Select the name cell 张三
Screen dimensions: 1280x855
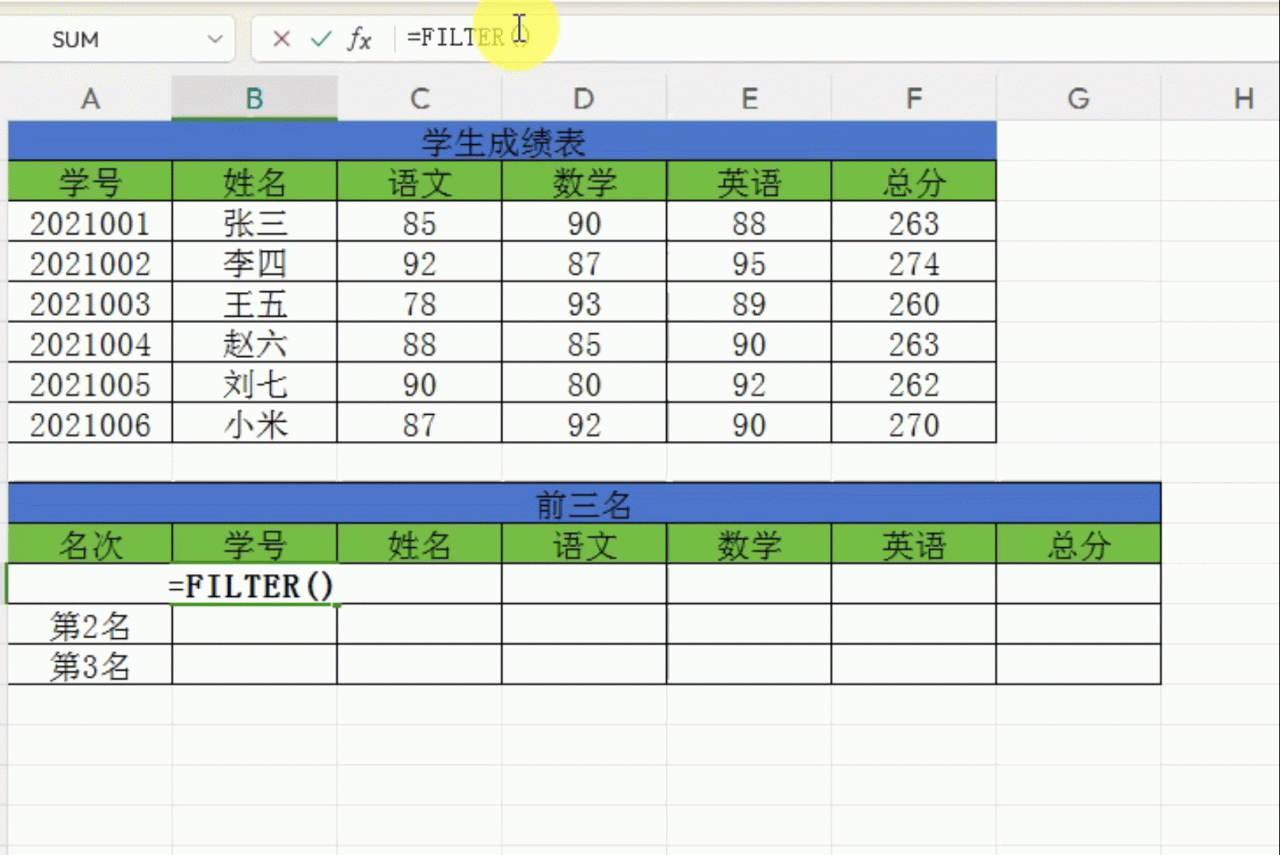pos(254,222)
